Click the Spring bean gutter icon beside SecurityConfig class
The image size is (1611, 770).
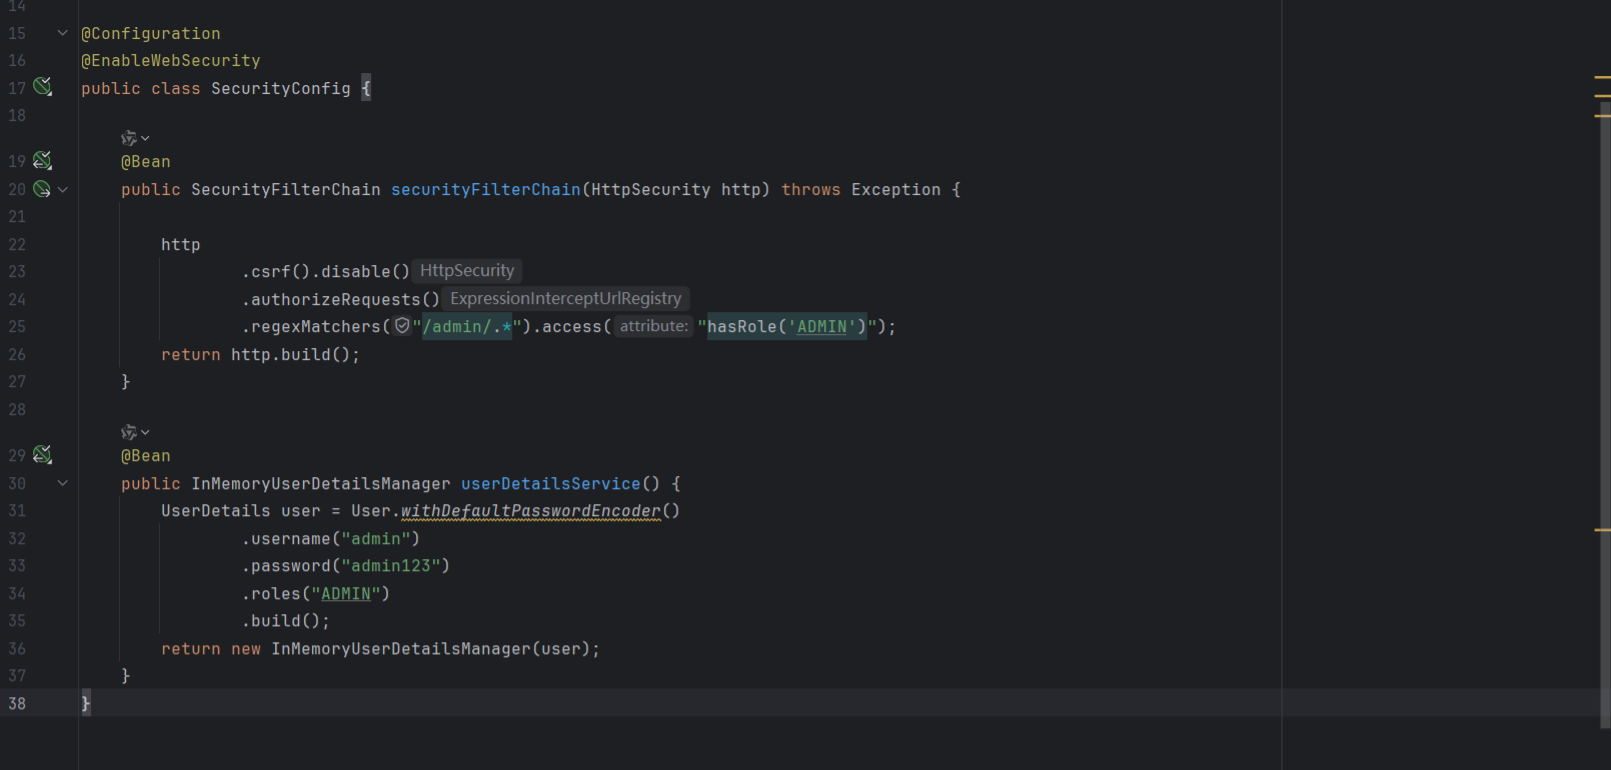click(42, 87)
